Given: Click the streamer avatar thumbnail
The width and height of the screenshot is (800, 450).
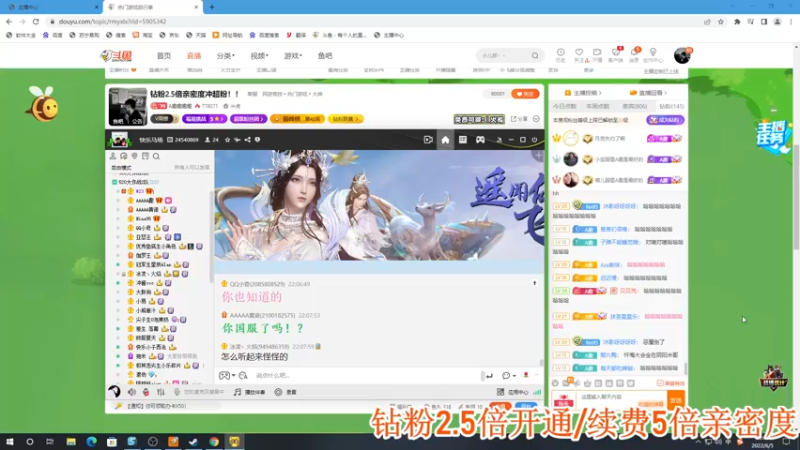Looking at the screenshot, I should point(128,106).
